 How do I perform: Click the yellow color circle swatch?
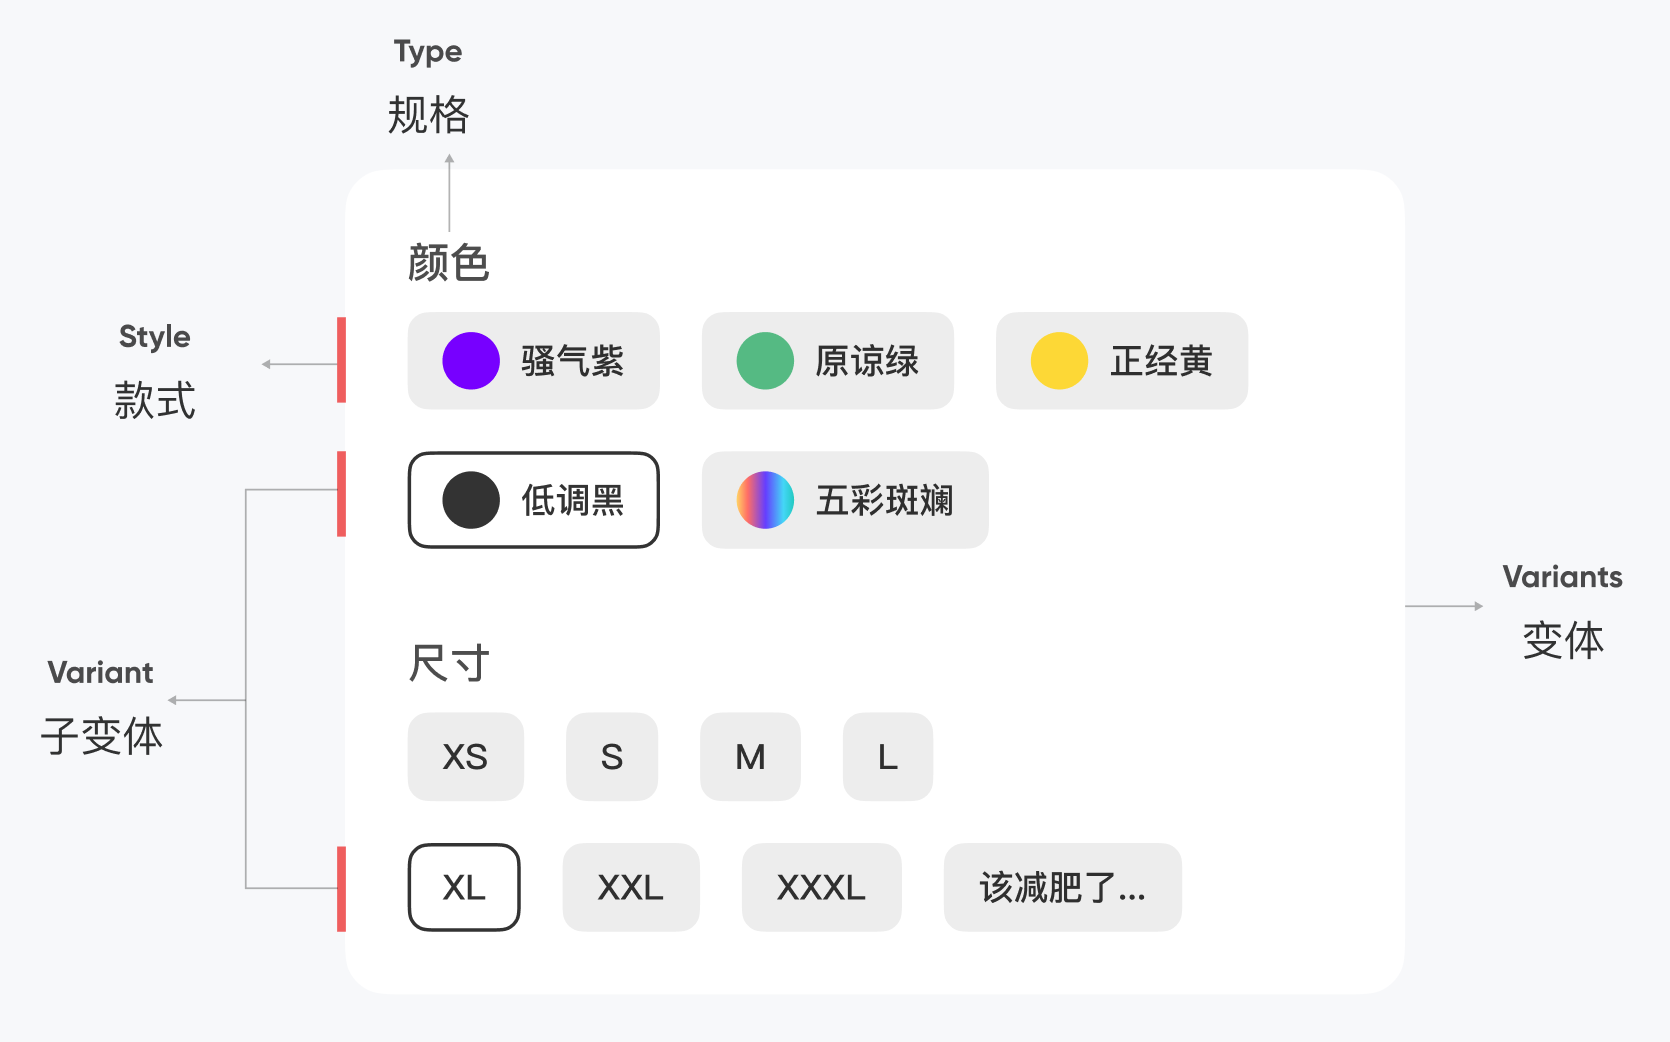1059,361
